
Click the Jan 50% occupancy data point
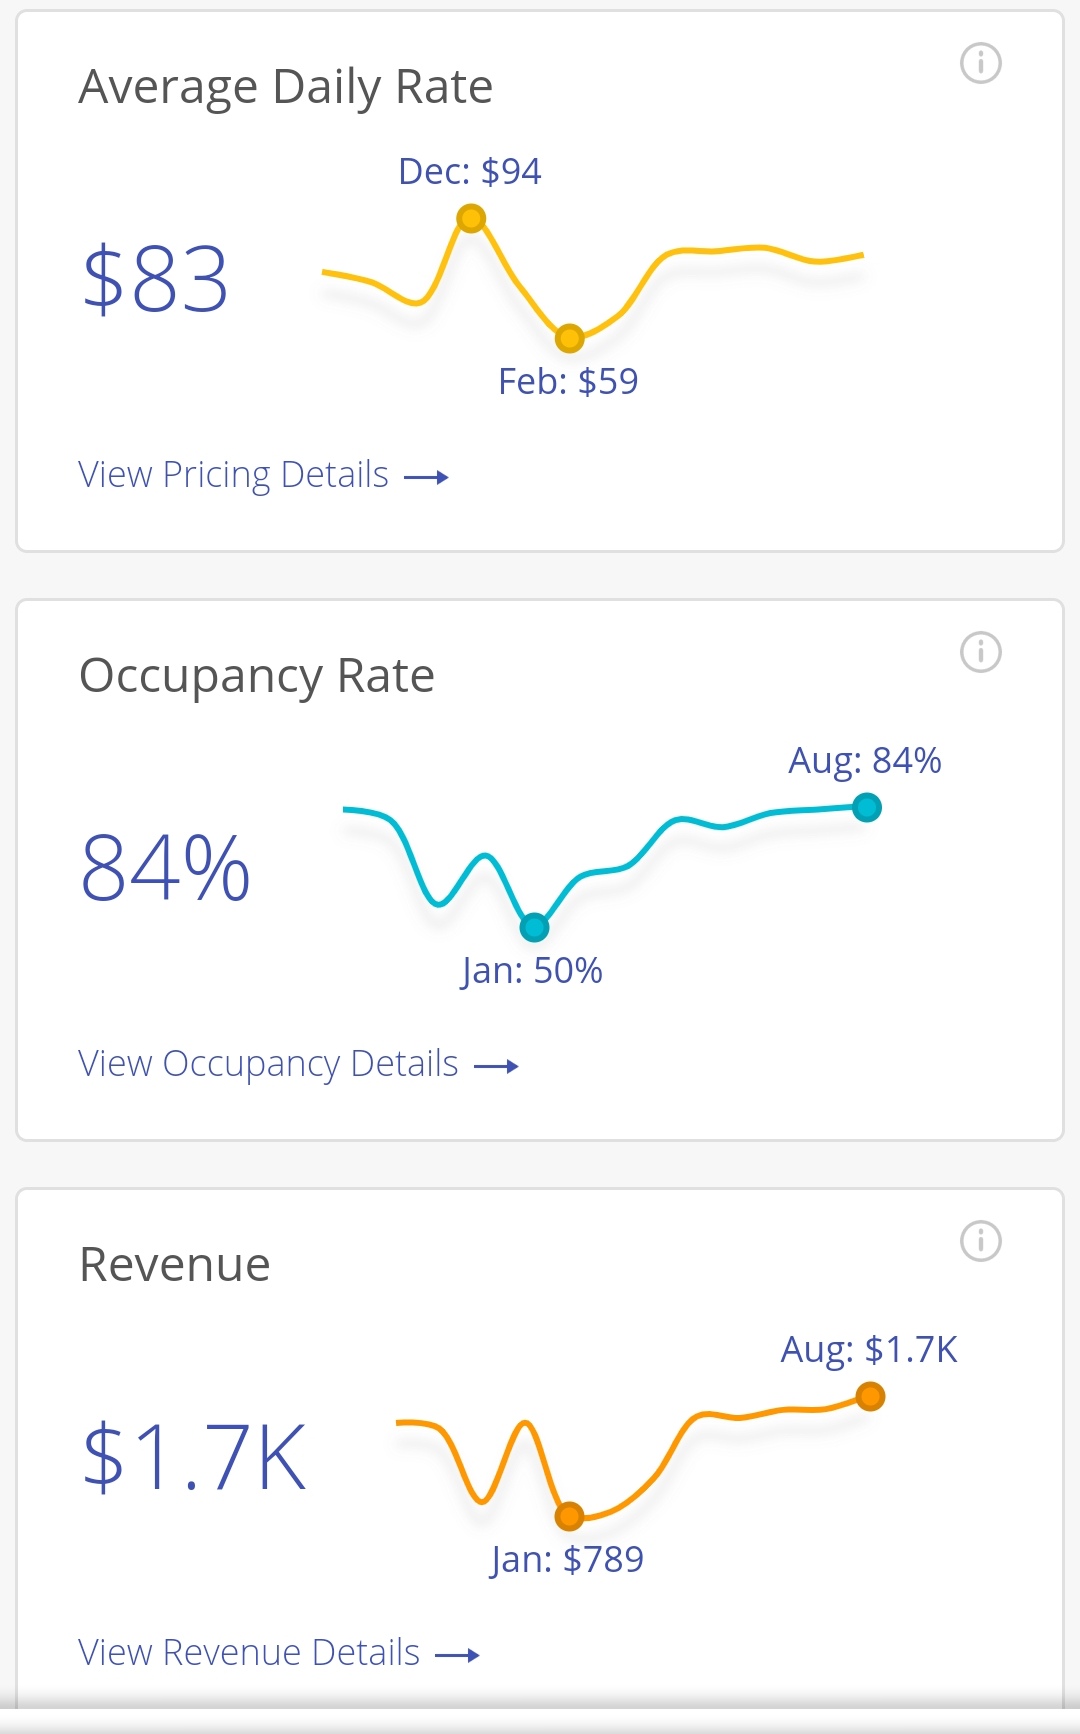click(535, 928)
